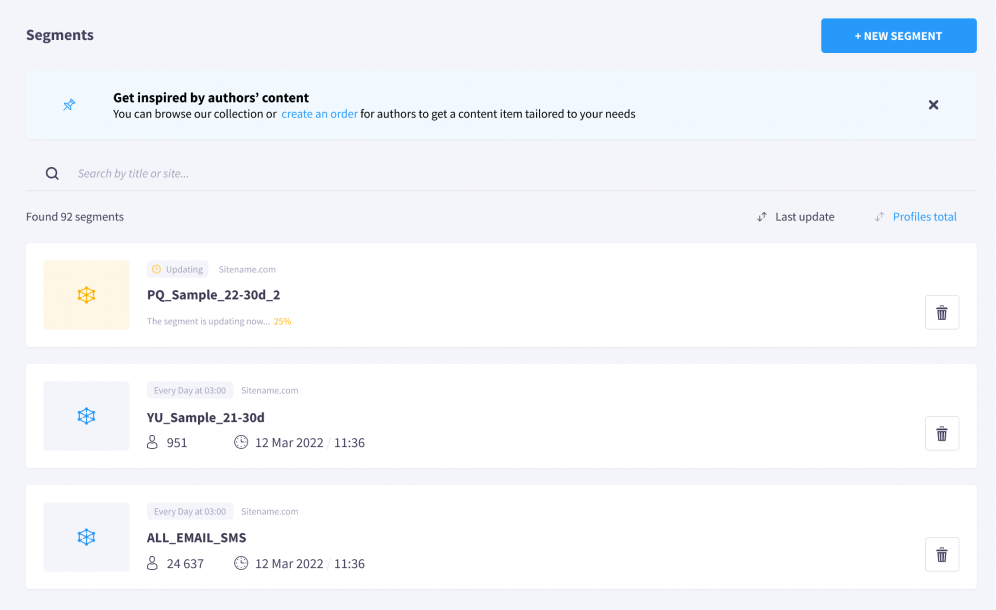Screen dimensions: 996x610
Task: Click the pin icon in the banner
Action: (x=69, y=105)
